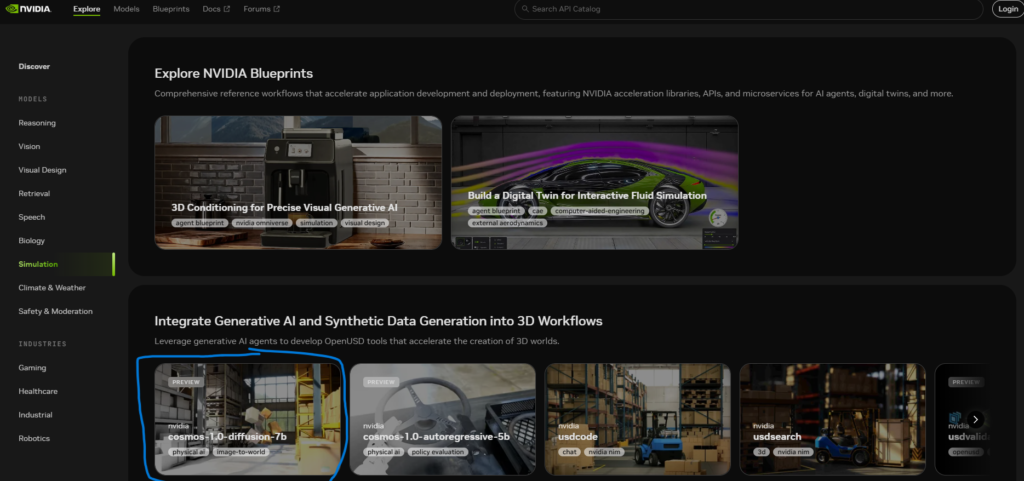Choose Visual Design in sidebar models

tap(42, 170)
